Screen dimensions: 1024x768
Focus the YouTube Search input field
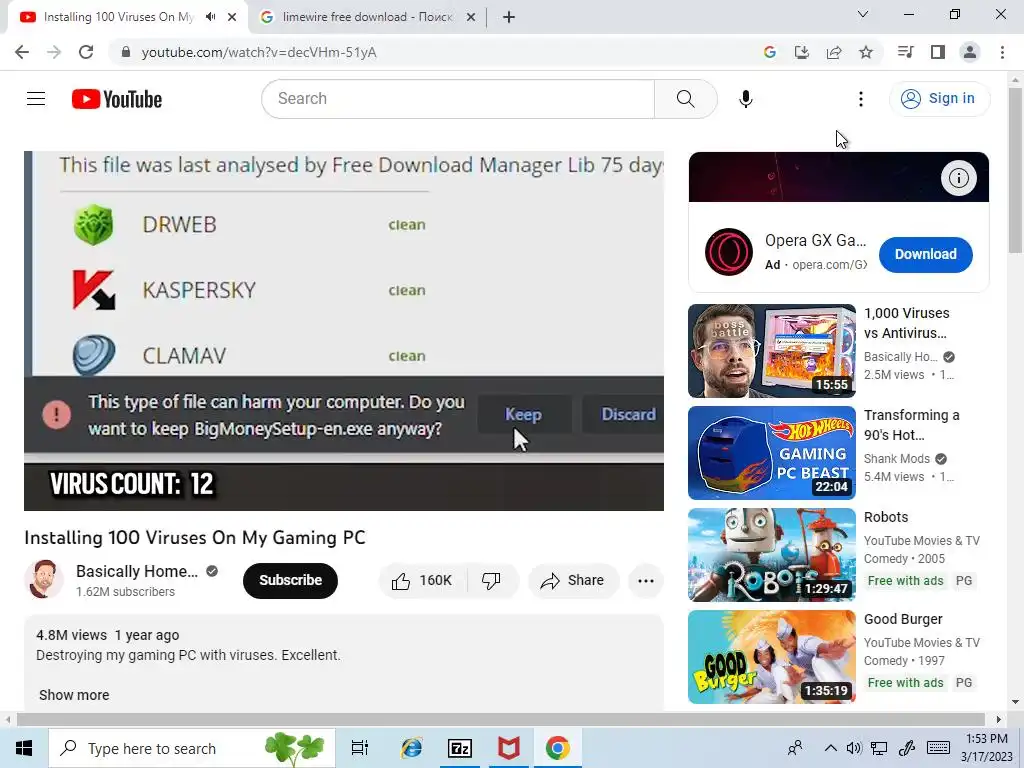[458, 99]
